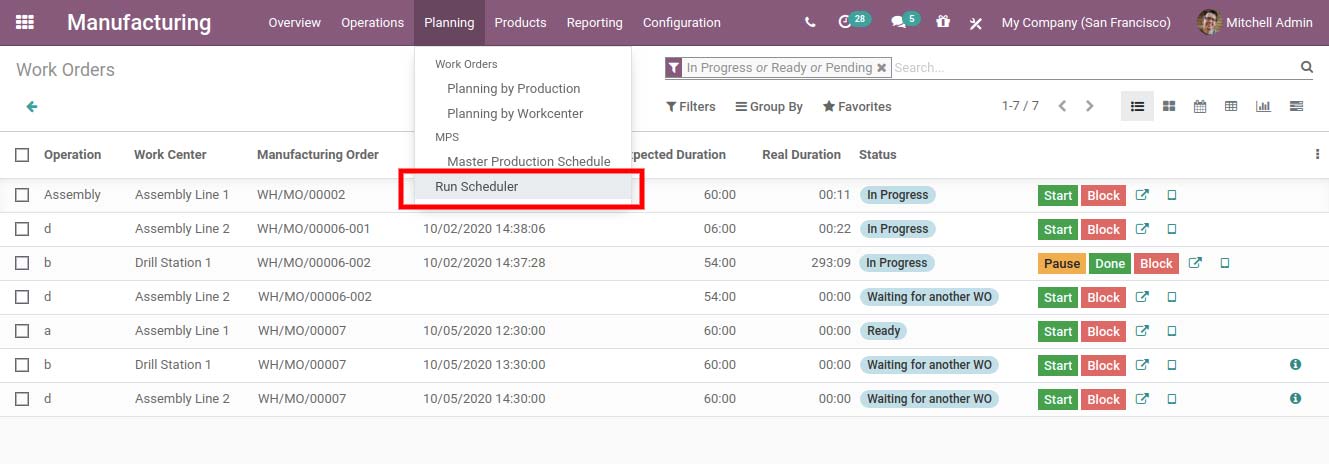Open the Favorites dropdown
Screen dimensions: 1329x464
(x=857, y=107)
